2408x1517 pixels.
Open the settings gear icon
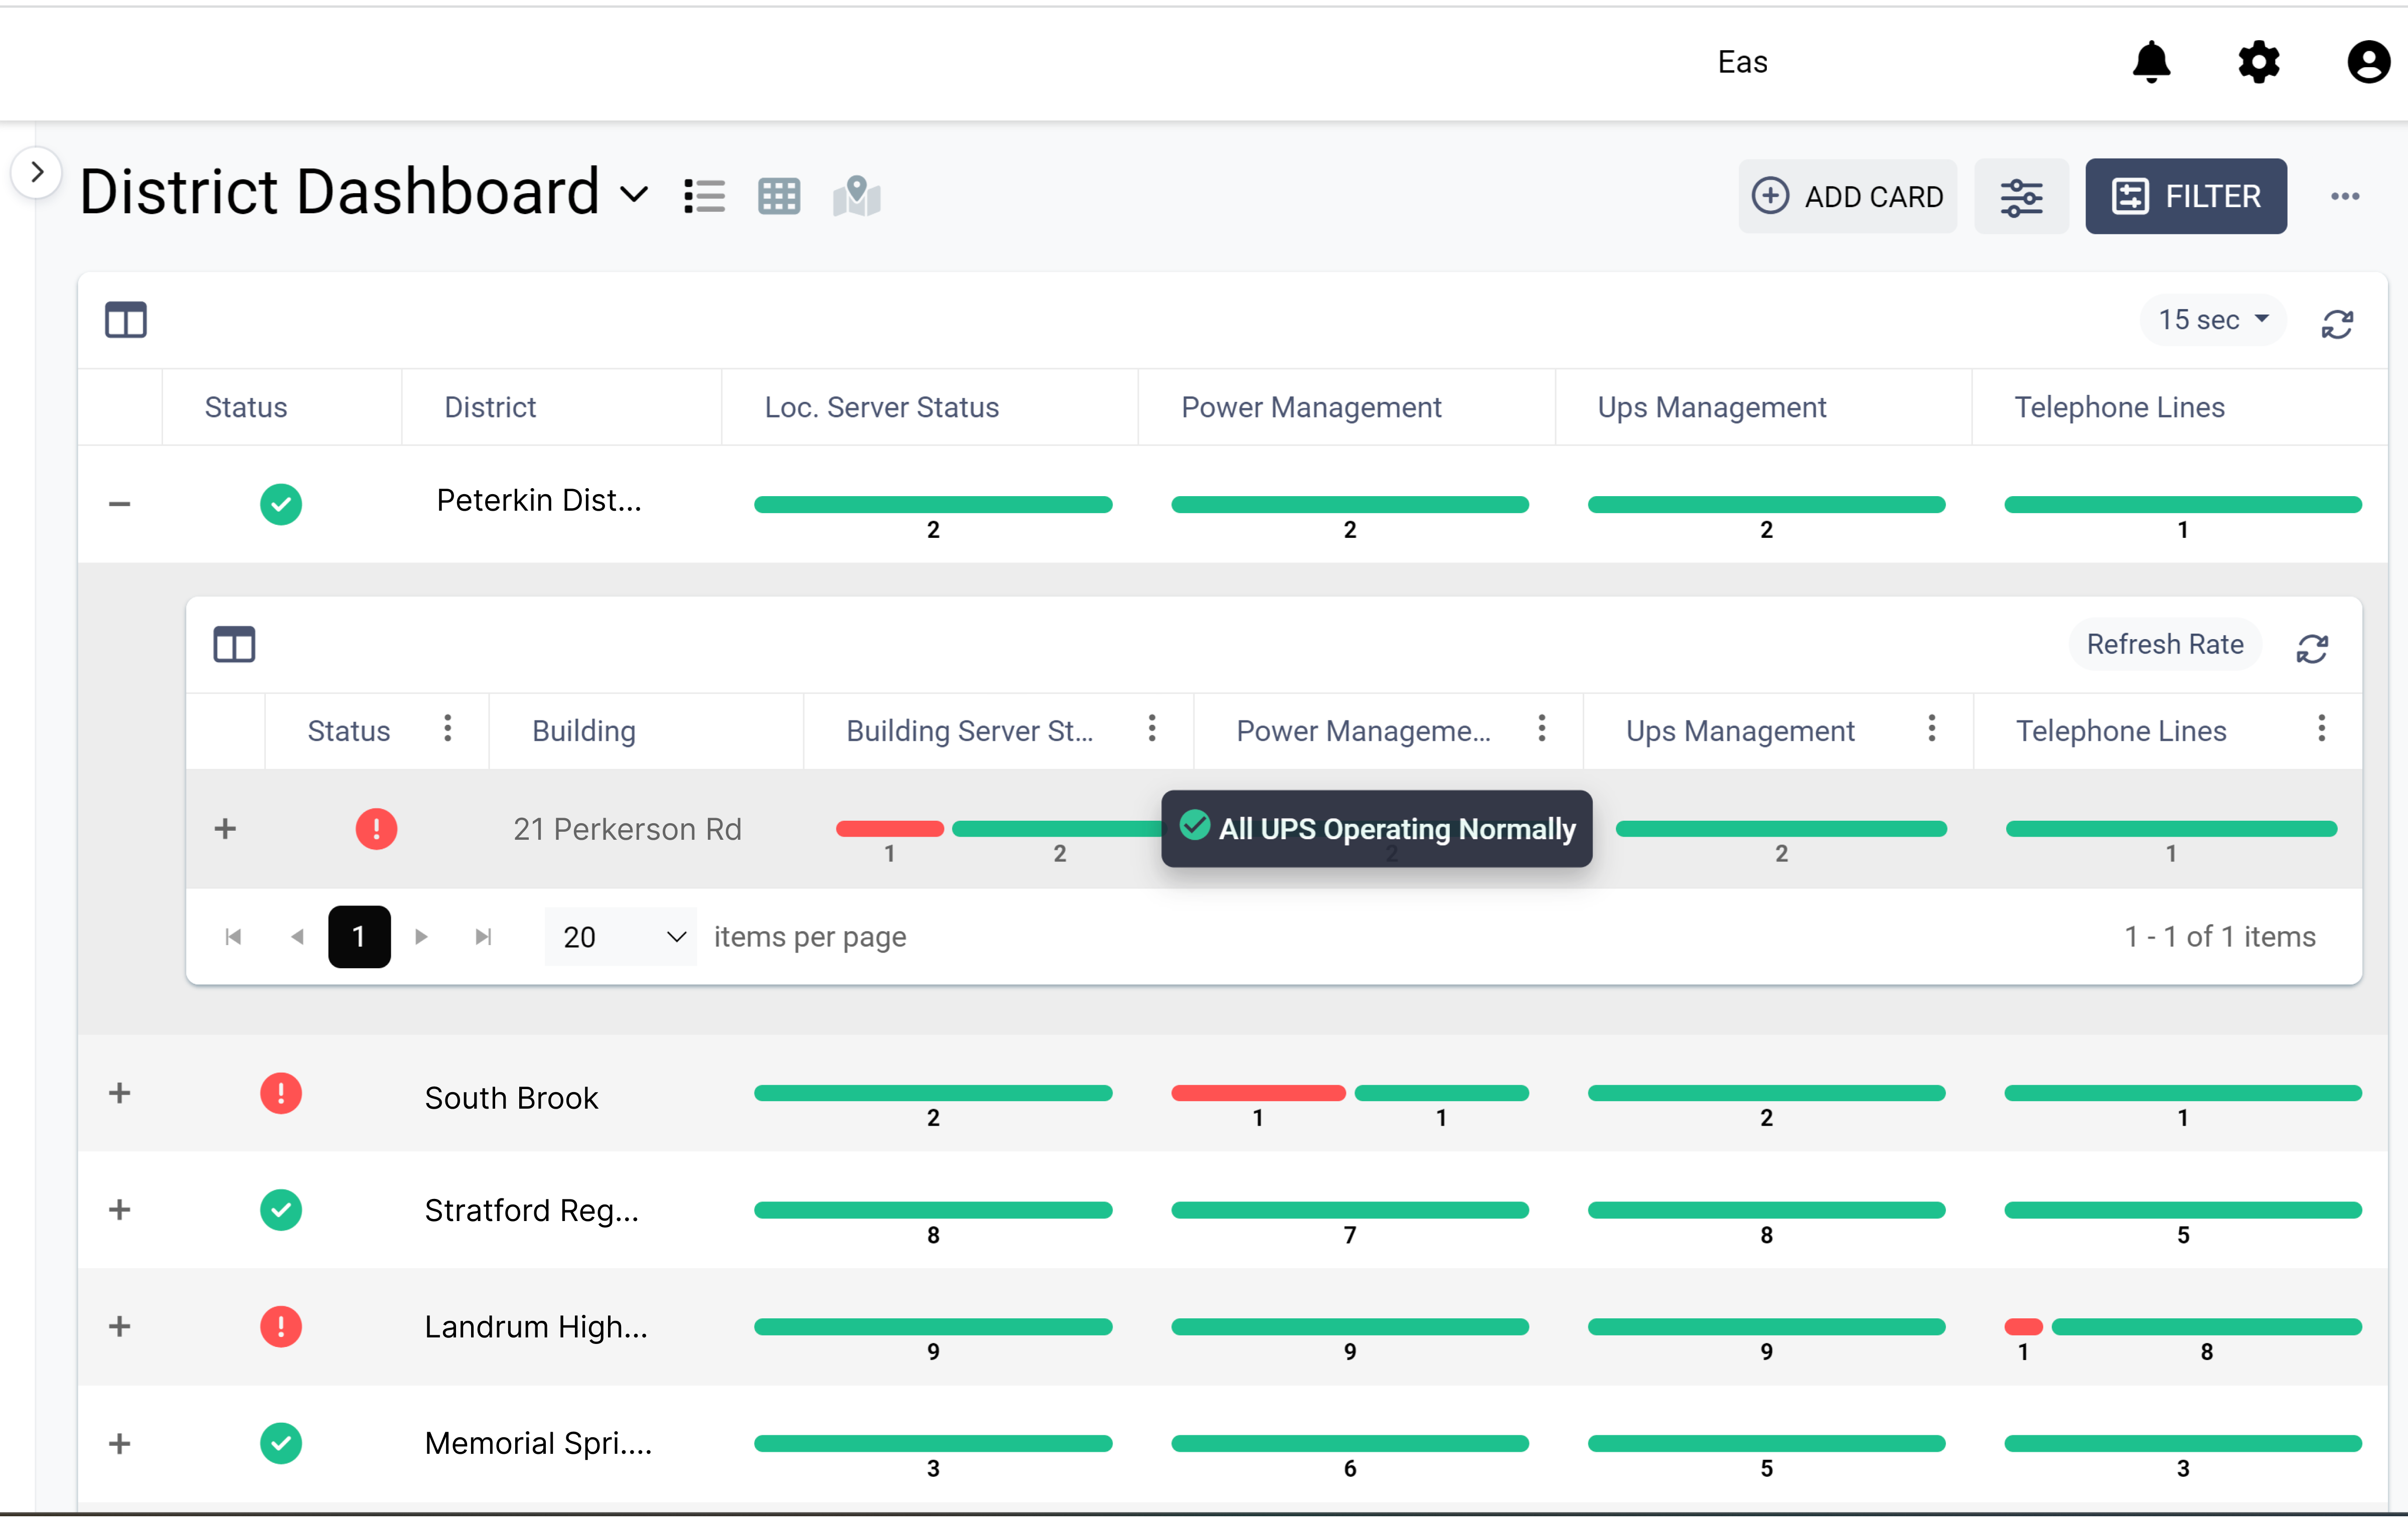click(2259, 62)
